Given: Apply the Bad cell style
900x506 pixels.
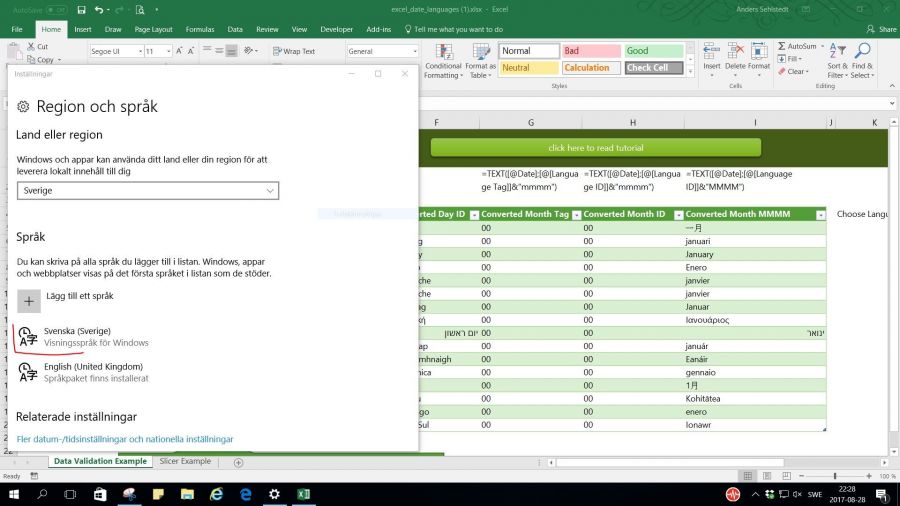Looking at the screenshot, I should [x=591, y=51].
